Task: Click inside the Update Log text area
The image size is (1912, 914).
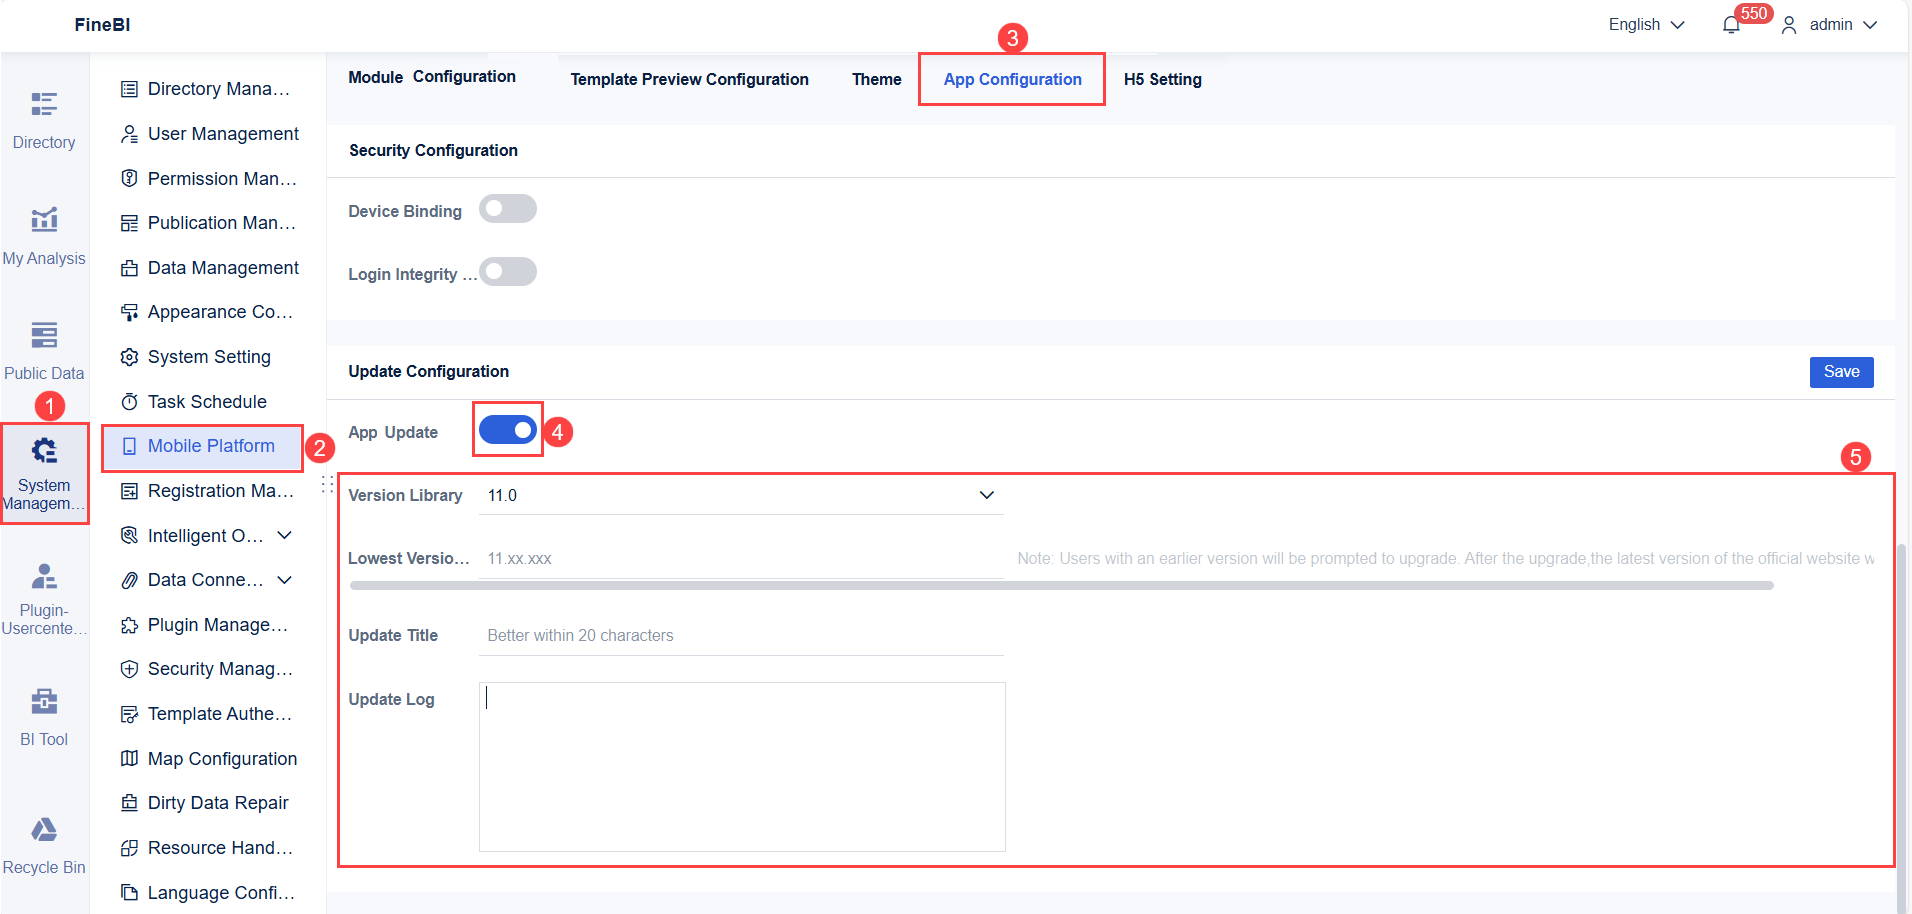Action: coord(742,767)
